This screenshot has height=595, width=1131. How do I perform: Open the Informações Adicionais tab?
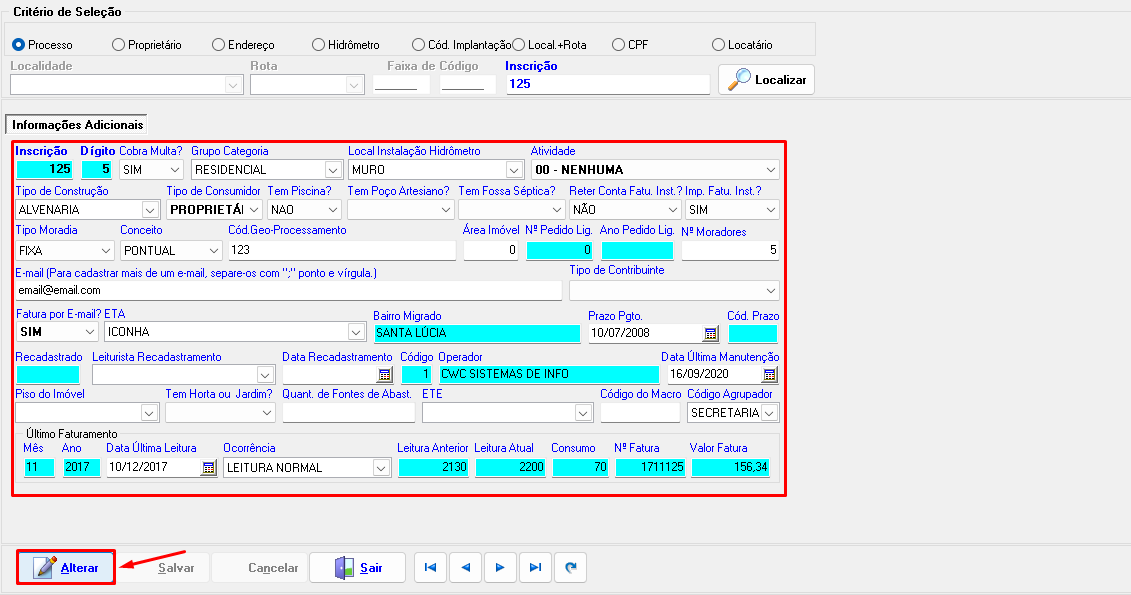click(77, 125)
